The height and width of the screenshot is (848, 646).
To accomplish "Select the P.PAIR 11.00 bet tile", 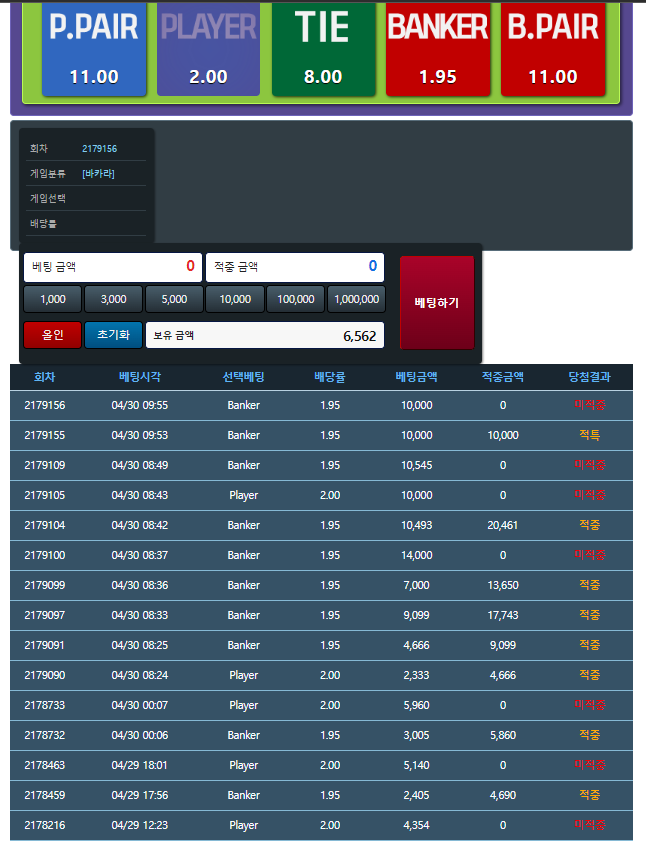I will click(94, 48).
